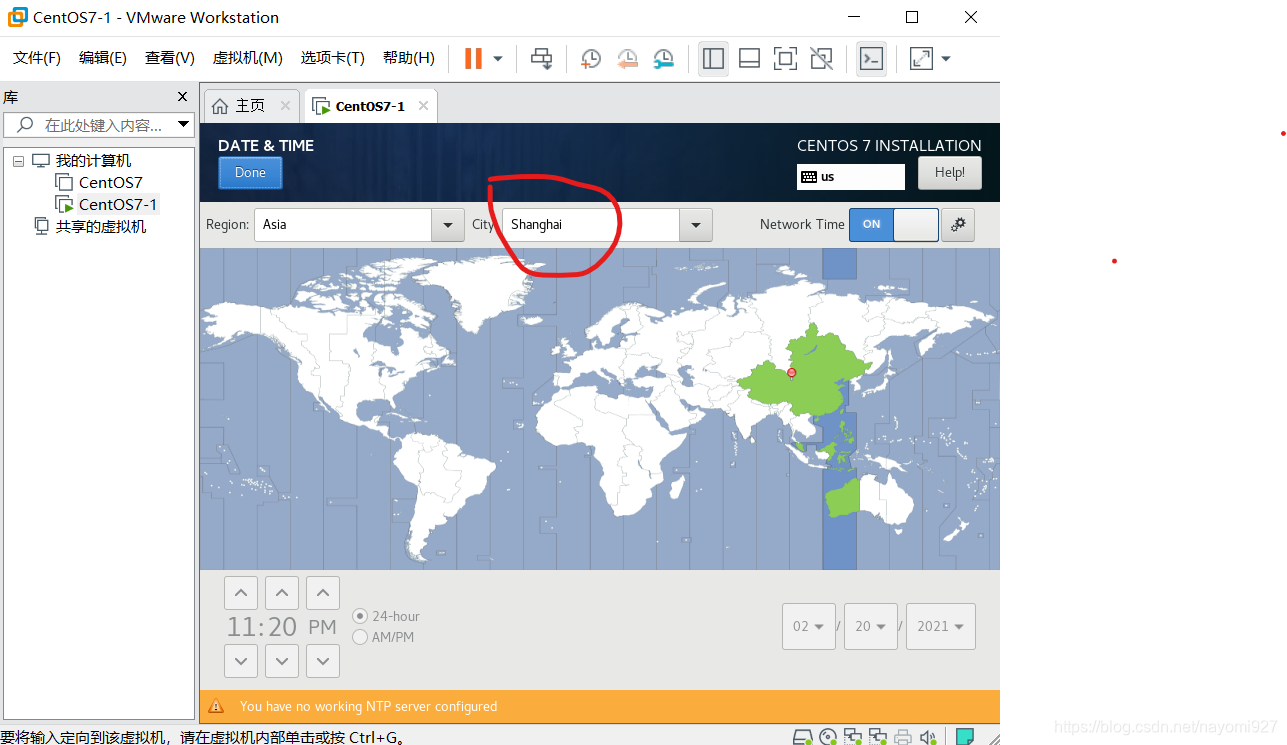Select CentOS7-1 in the library tree
Viewport: 1287px width, 745px height.
(x=118, y=204)
